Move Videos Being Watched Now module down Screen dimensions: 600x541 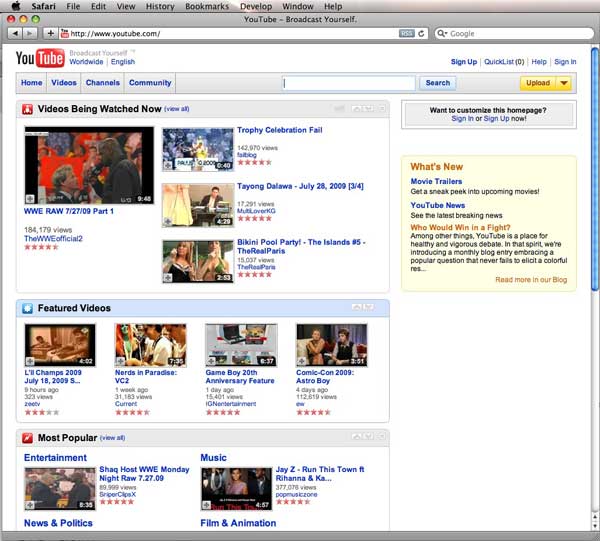point(368,109)
